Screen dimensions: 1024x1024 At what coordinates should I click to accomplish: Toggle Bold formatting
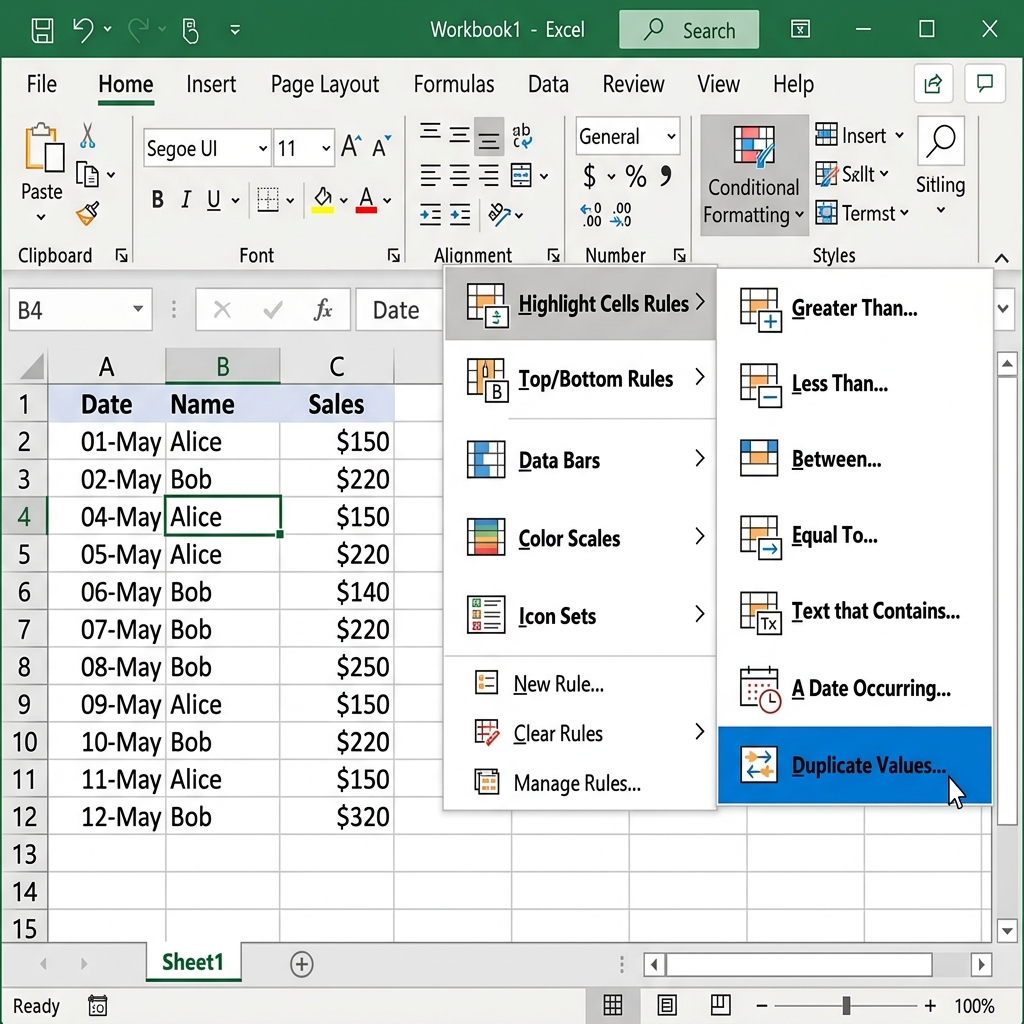pyautogui.click(x=157, y=199)
